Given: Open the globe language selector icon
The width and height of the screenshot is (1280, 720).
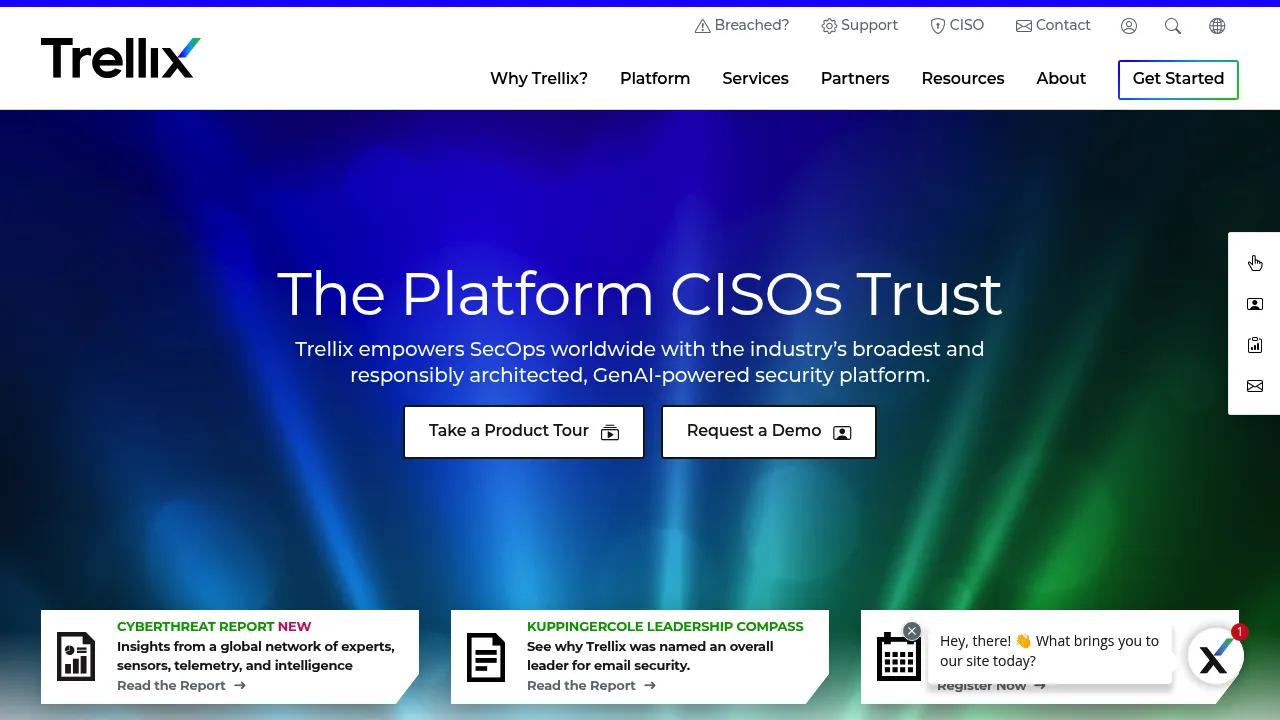Looking at the screenshot, I should coord(1217,26).
